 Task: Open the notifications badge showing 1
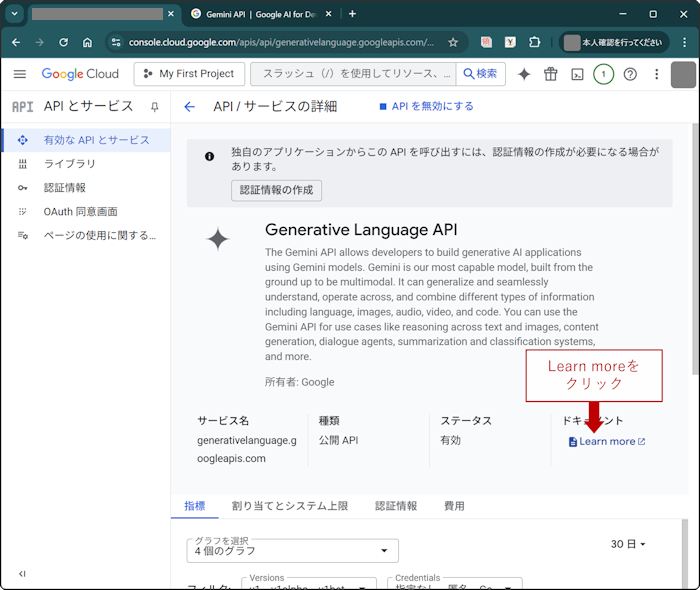coord(603,74)
